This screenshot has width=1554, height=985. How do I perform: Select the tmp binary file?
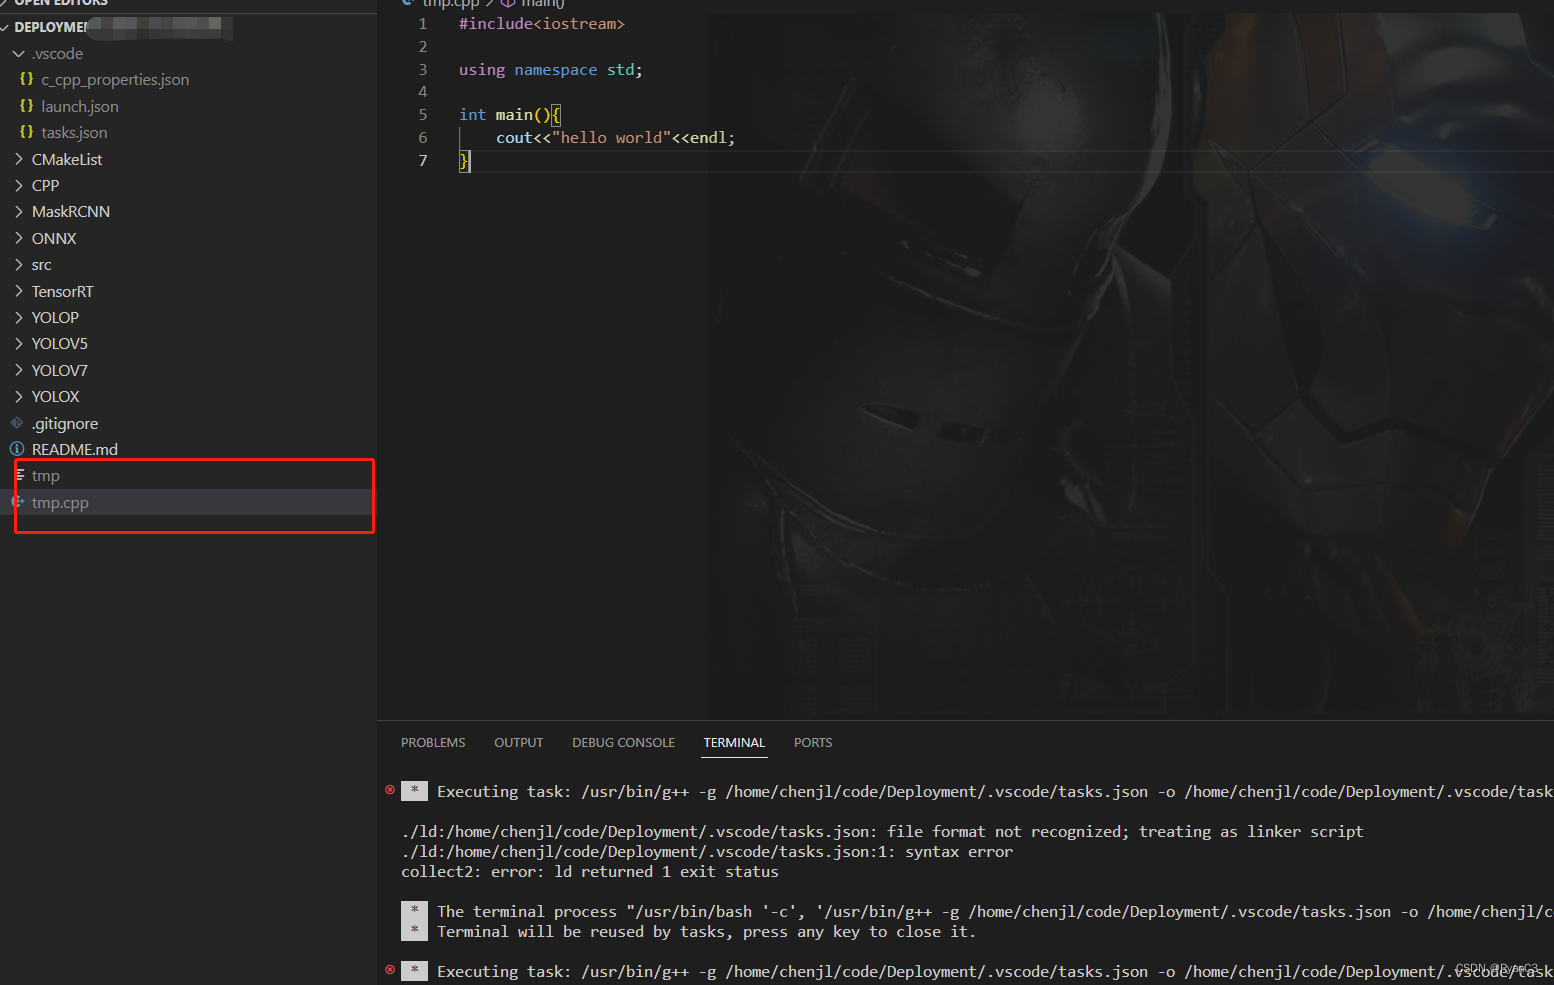coord(46,476)
